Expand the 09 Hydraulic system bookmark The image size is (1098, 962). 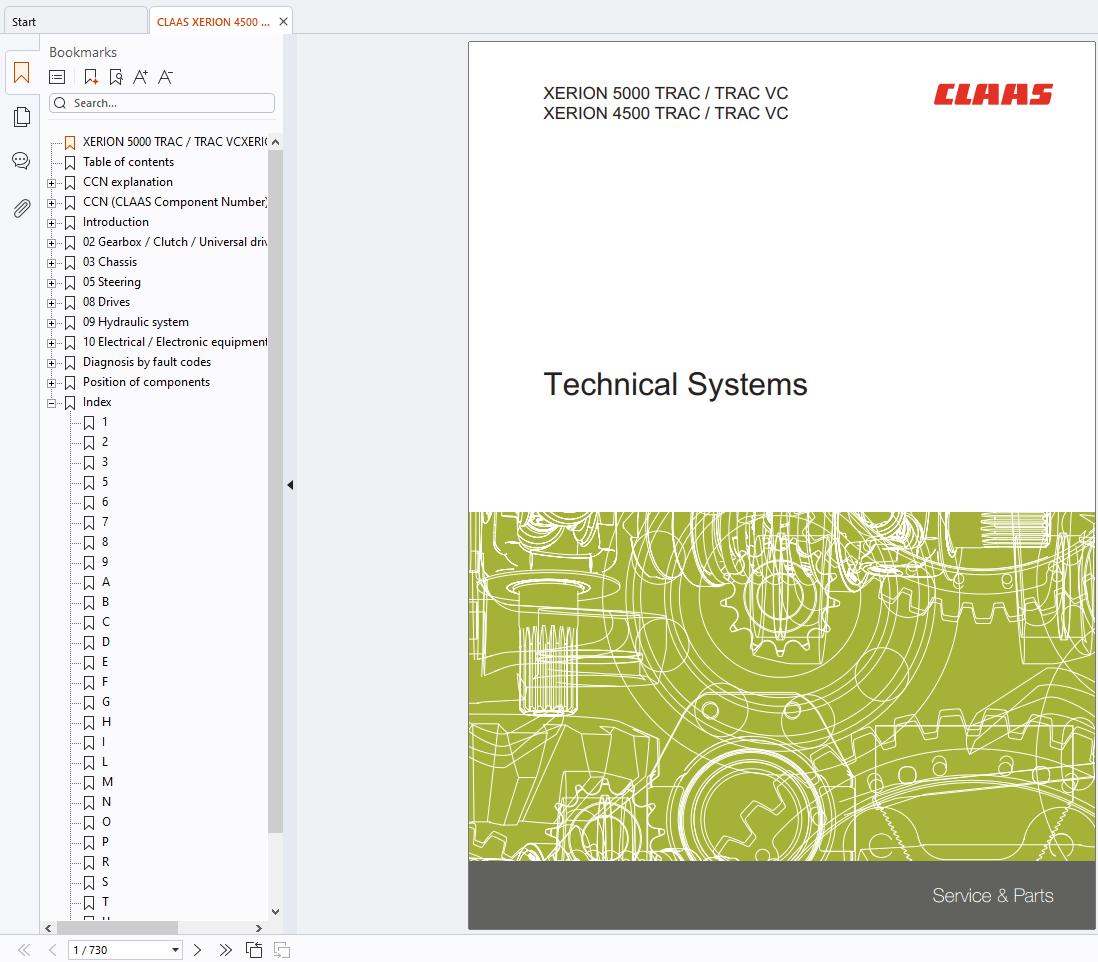pyautogui.click(x=52, y=323)
